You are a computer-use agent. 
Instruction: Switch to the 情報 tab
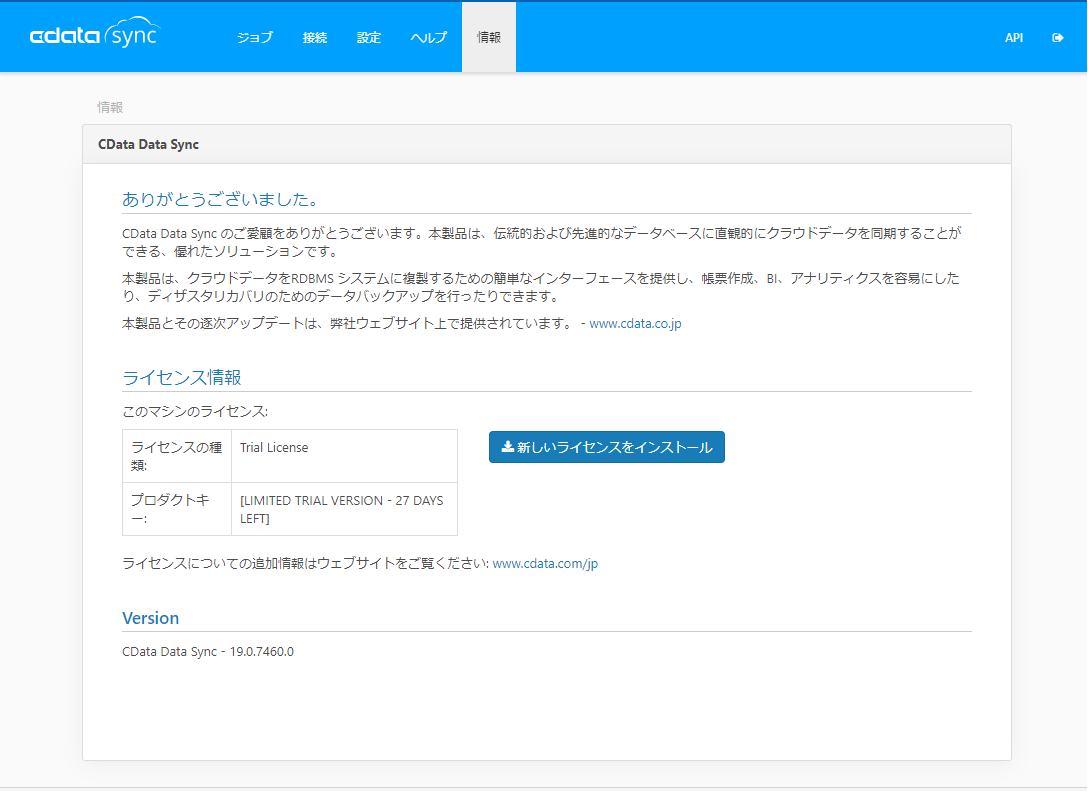[489, 38]
